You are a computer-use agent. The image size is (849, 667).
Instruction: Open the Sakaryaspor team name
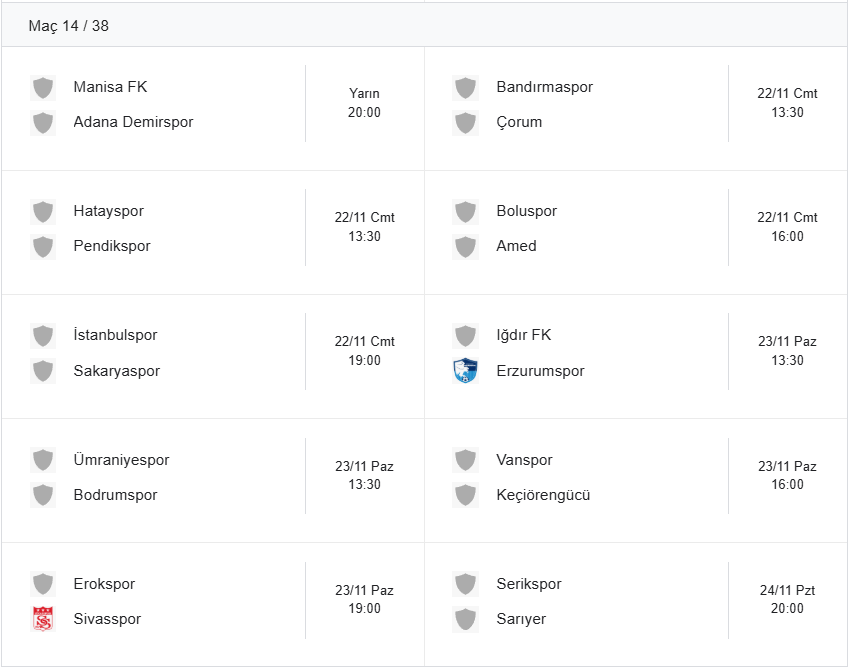pyautogui.click(x=116, y=371)
